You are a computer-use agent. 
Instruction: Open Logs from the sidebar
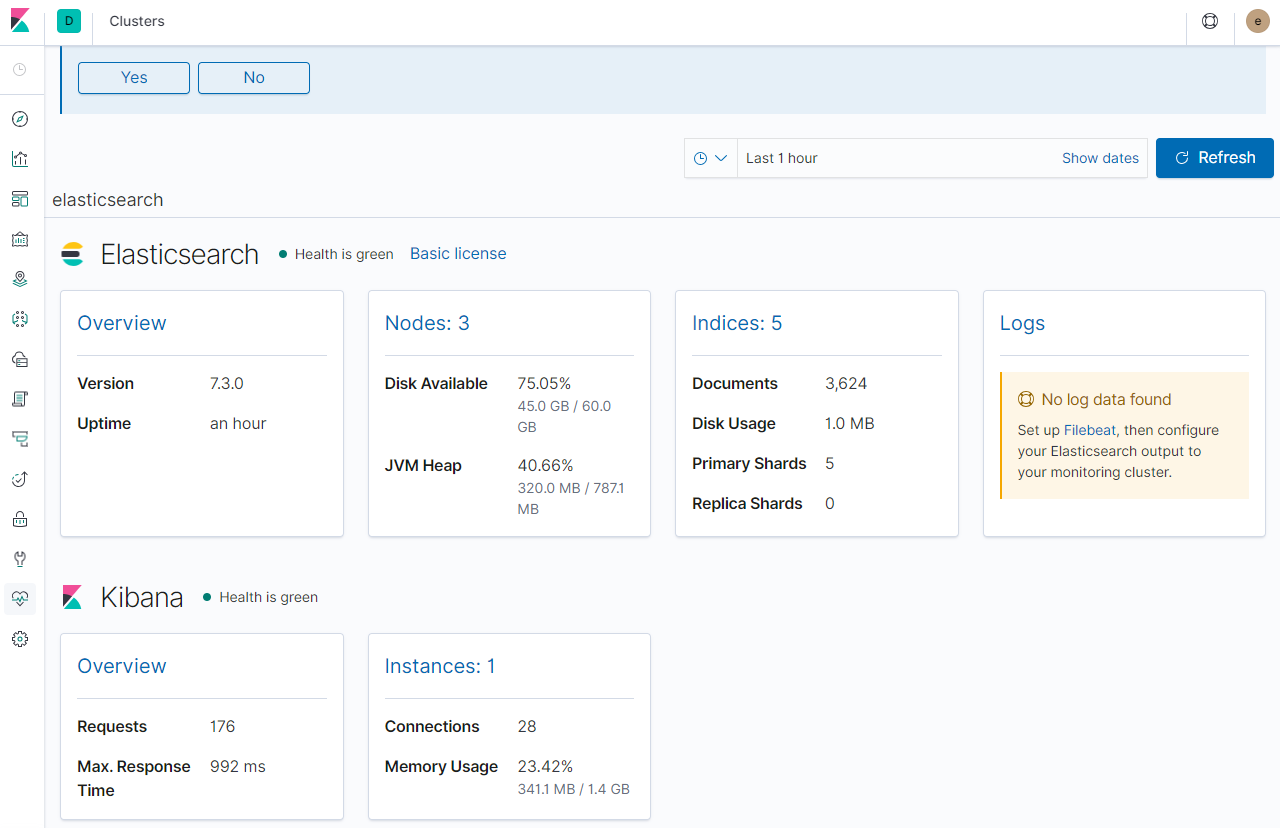point(20,399)
